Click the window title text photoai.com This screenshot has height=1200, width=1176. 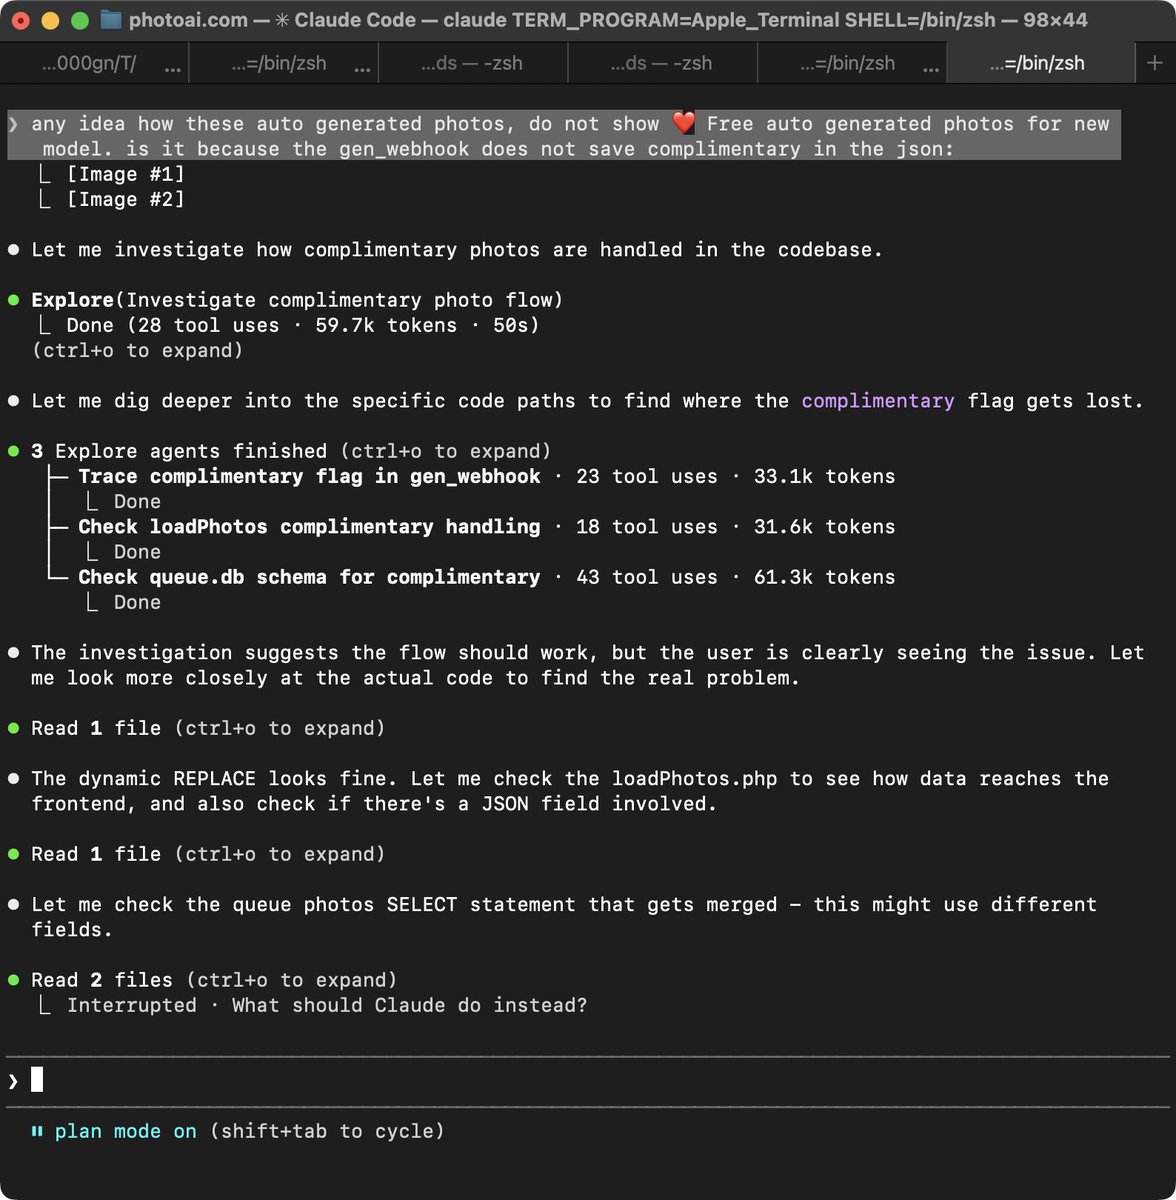pyautogui.click(x=188, y=20)
